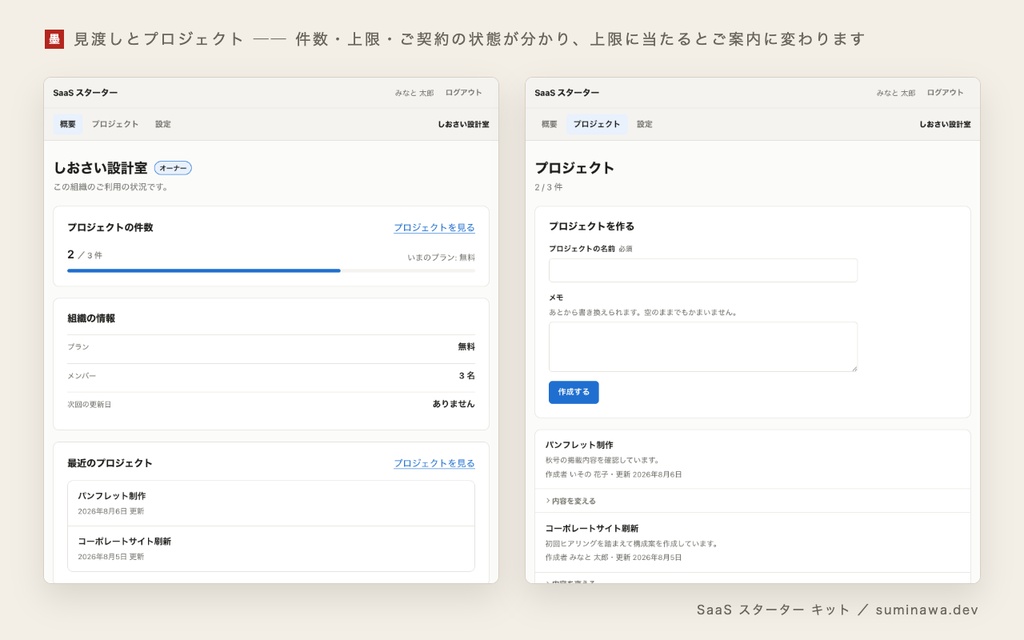Click しおさい設計室 org name in project-list tab bar
Viewport: 1024px width, 640px height.
[944, 124]
